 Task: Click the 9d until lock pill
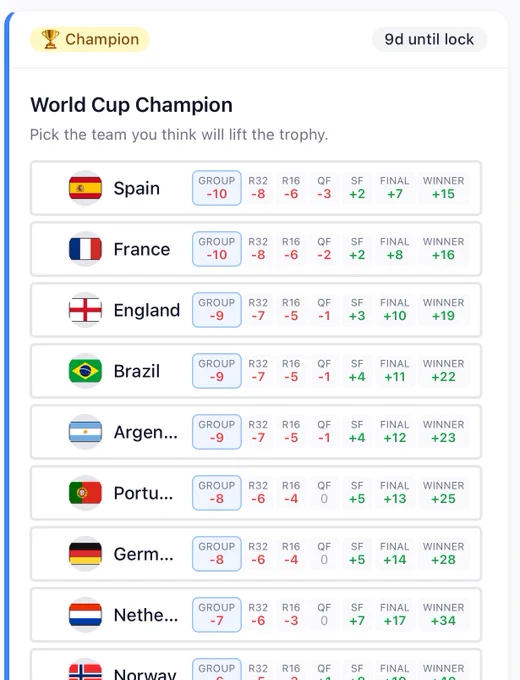click(x=429, y=39)
